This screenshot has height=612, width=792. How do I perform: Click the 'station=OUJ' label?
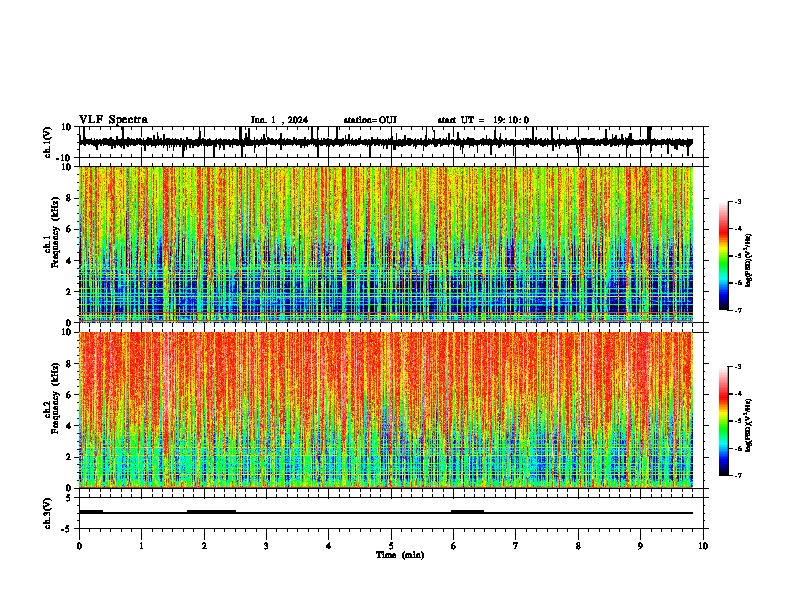[370, 120]
